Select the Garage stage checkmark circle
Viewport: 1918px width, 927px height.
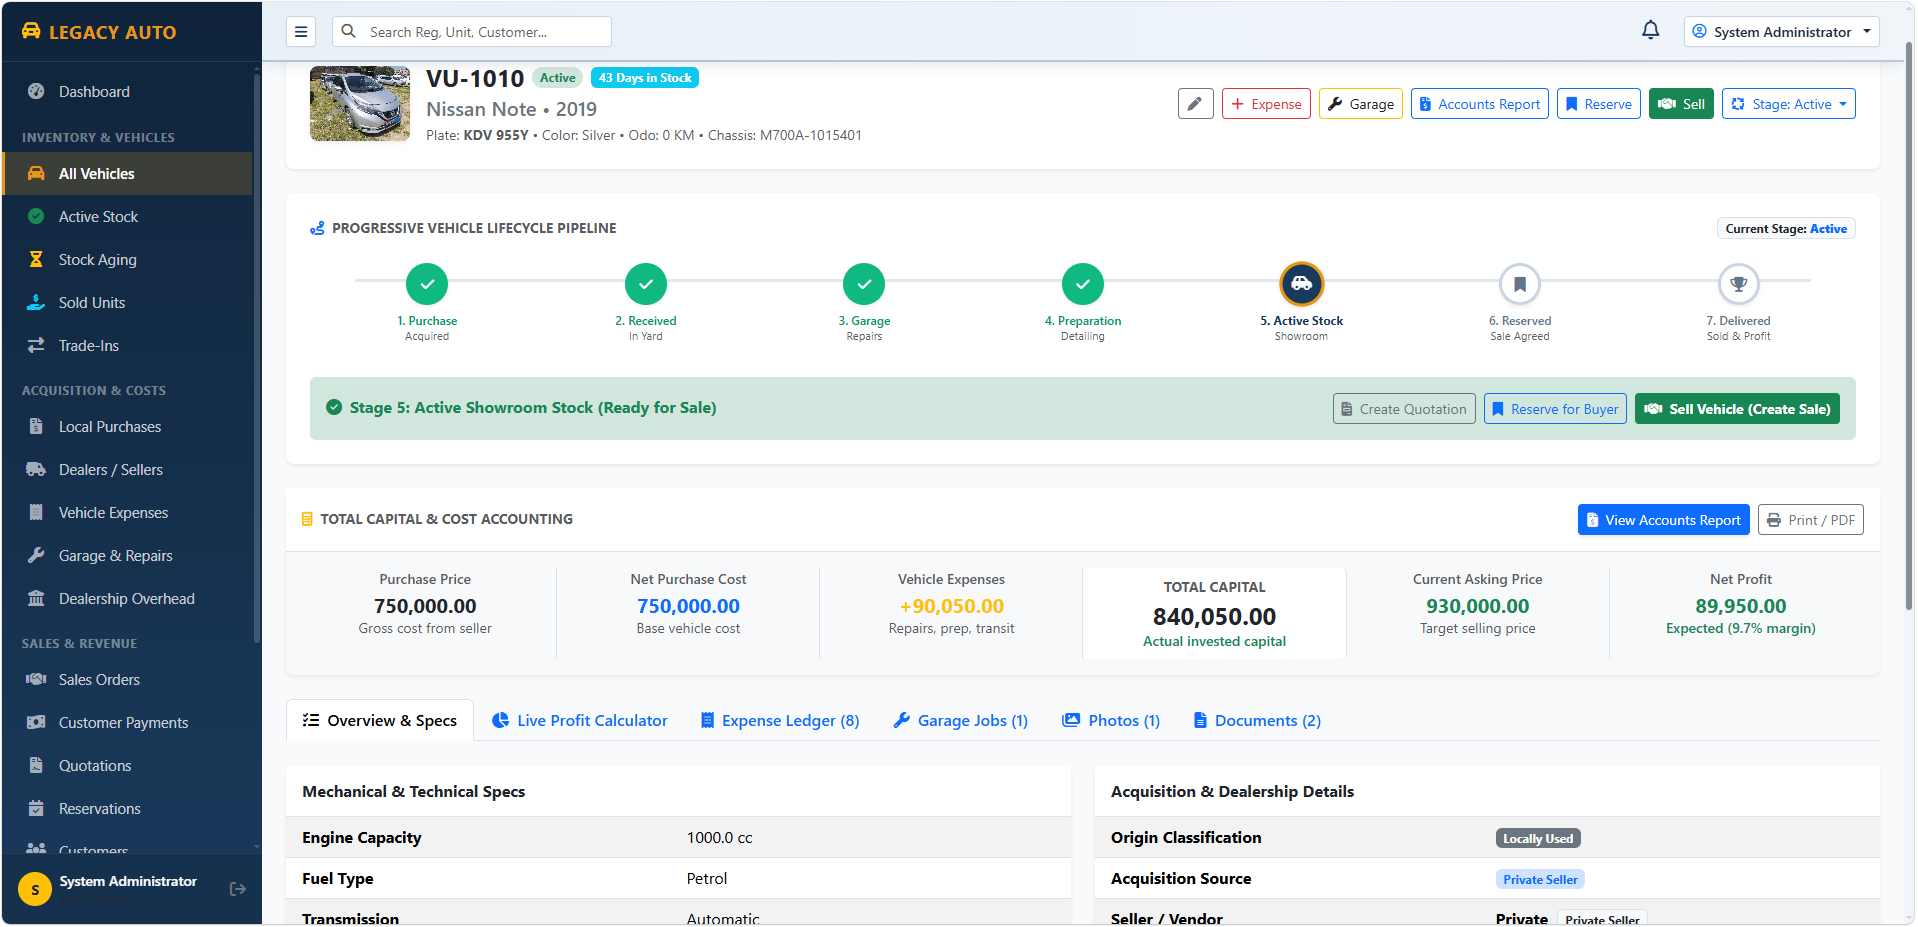point(864,284)
